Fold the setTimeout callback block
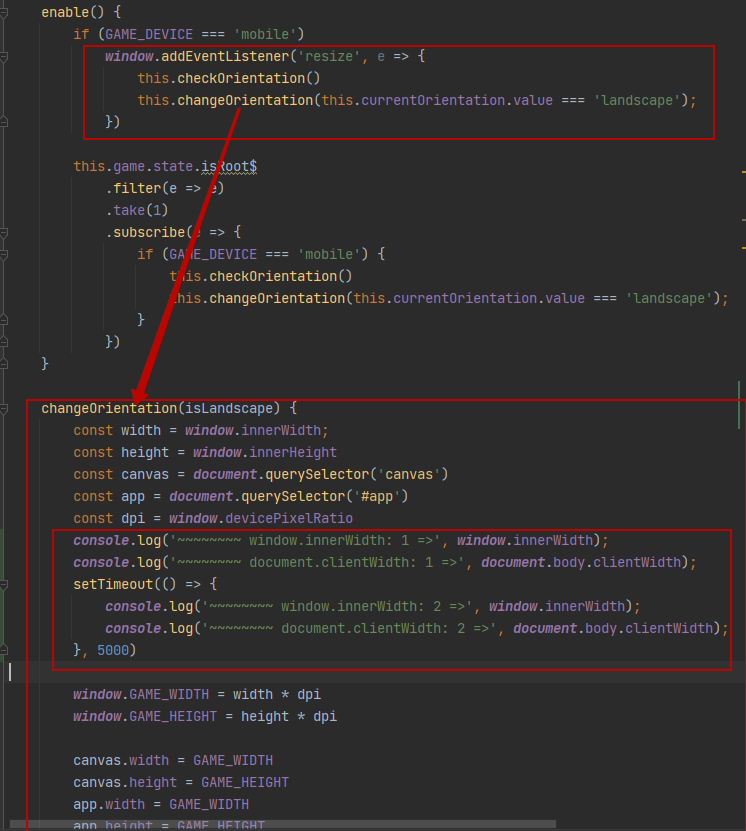Screen dimensions: 746x831 [x=3, y=584]
